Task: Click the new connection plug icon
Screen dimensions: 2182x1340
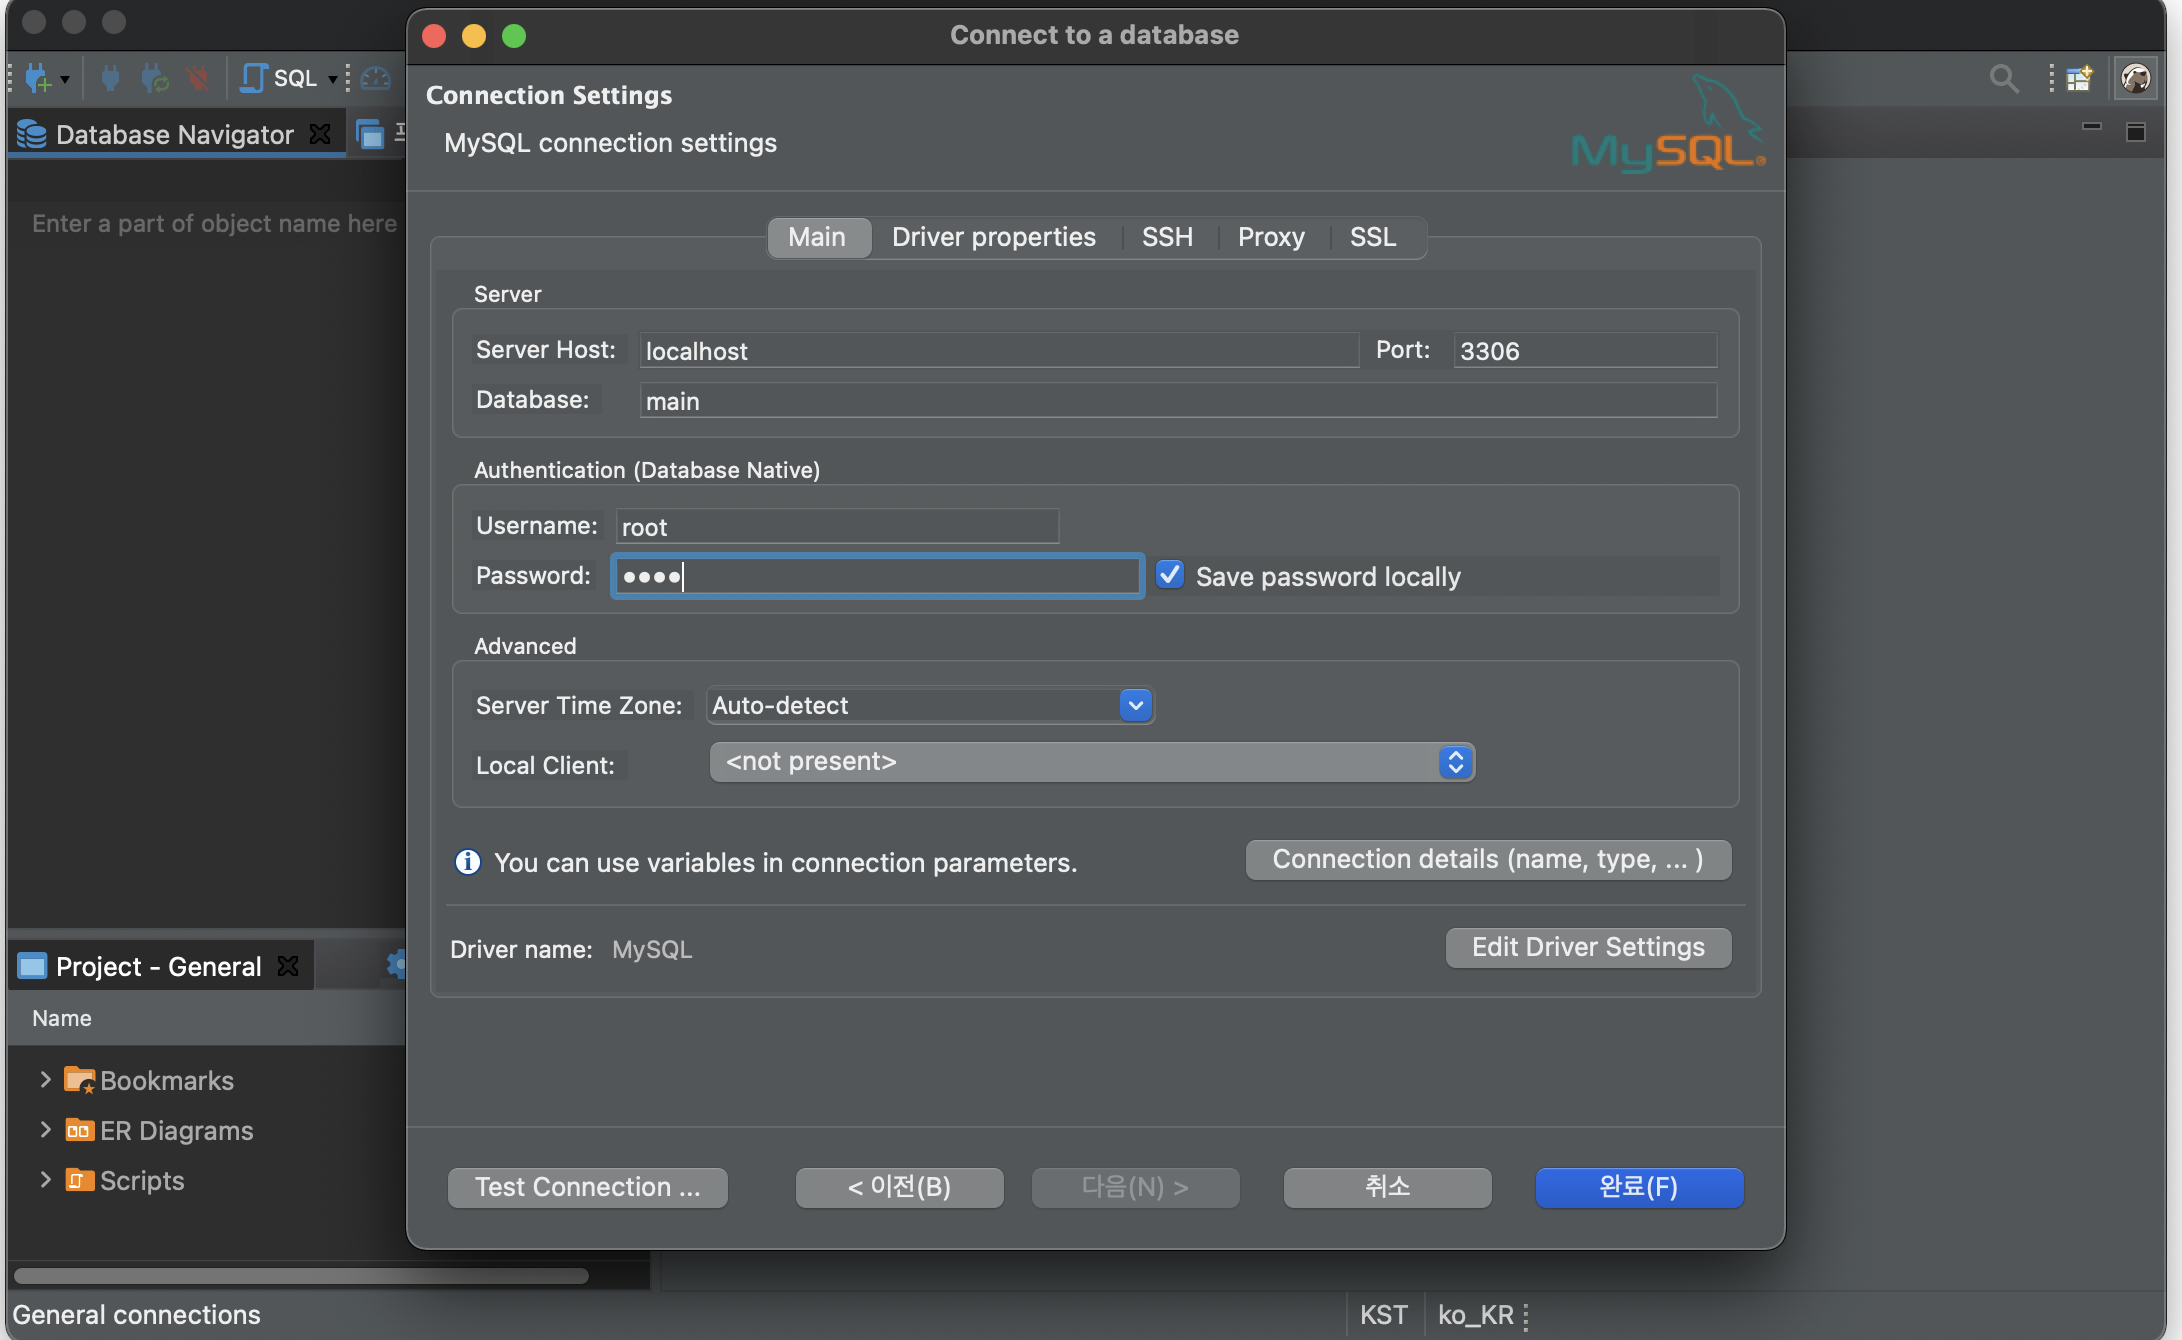Action: tap(38, 78)
